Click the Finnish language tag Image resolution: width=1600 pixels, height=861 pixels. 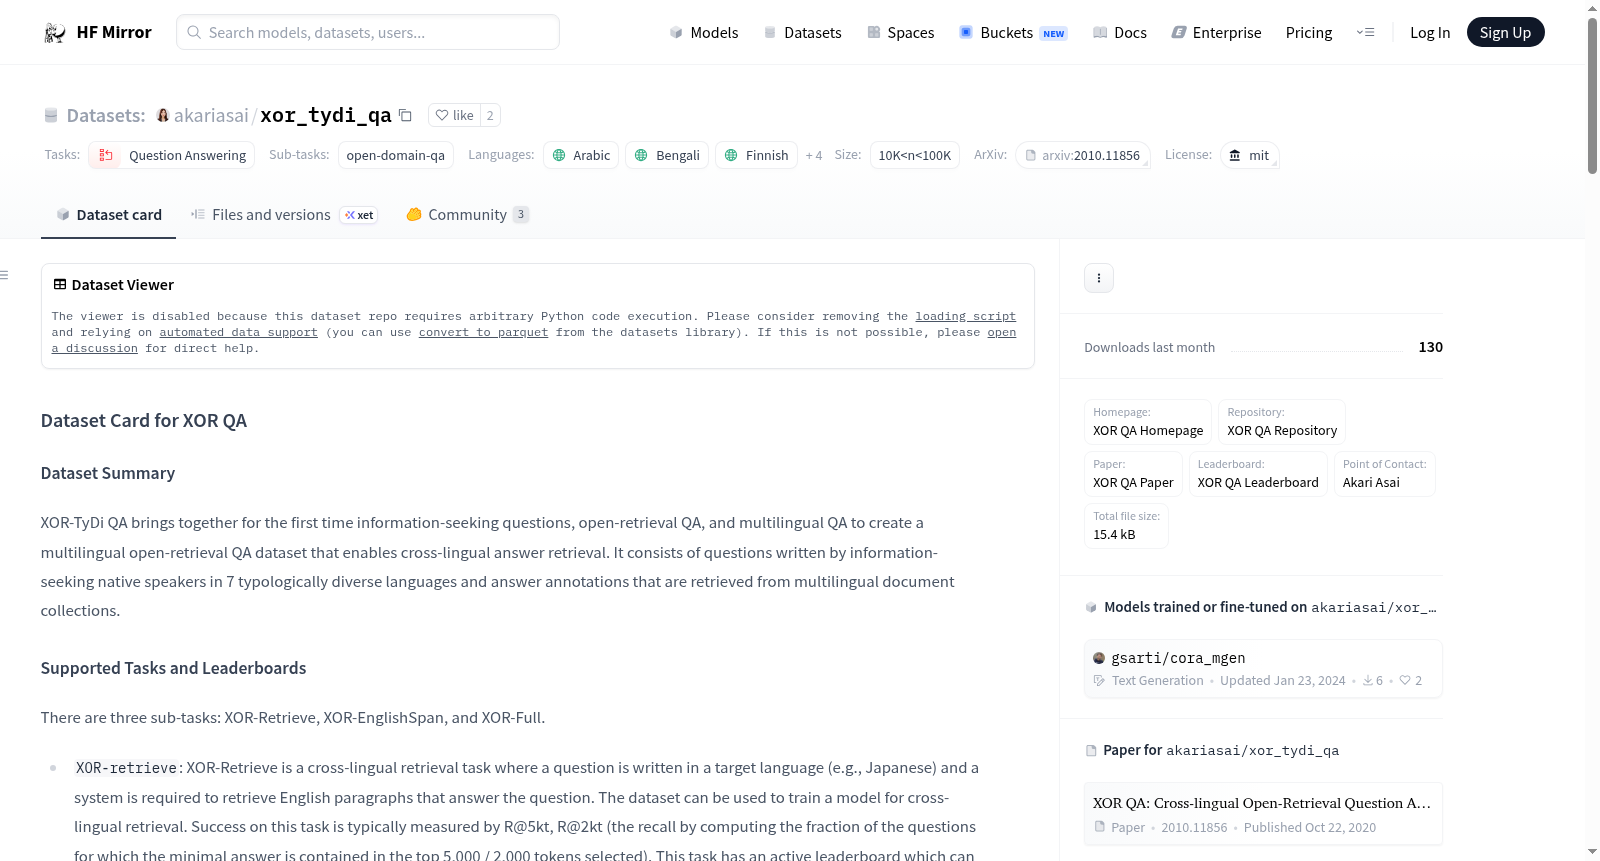click(x=756, y=155)
